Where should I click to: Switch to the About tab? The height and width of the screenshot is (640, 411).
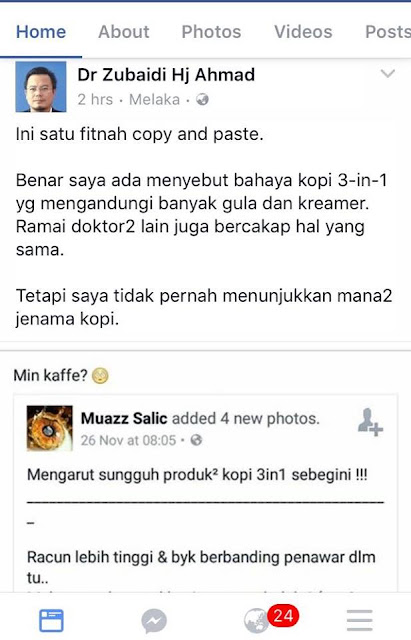124,32
